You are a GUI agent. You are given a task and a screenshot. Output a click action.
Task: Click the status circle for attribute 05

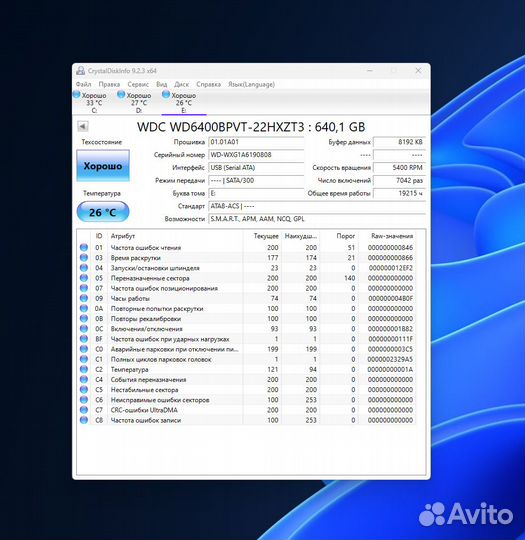click(84, 278)
